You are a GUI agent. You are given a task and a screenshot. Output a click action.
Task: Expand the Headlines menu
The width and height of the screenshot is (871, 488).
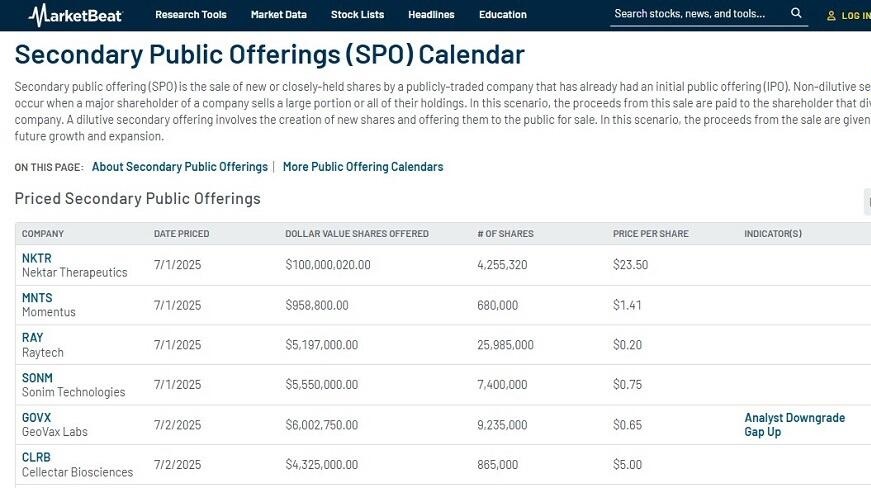pos(431,15)
